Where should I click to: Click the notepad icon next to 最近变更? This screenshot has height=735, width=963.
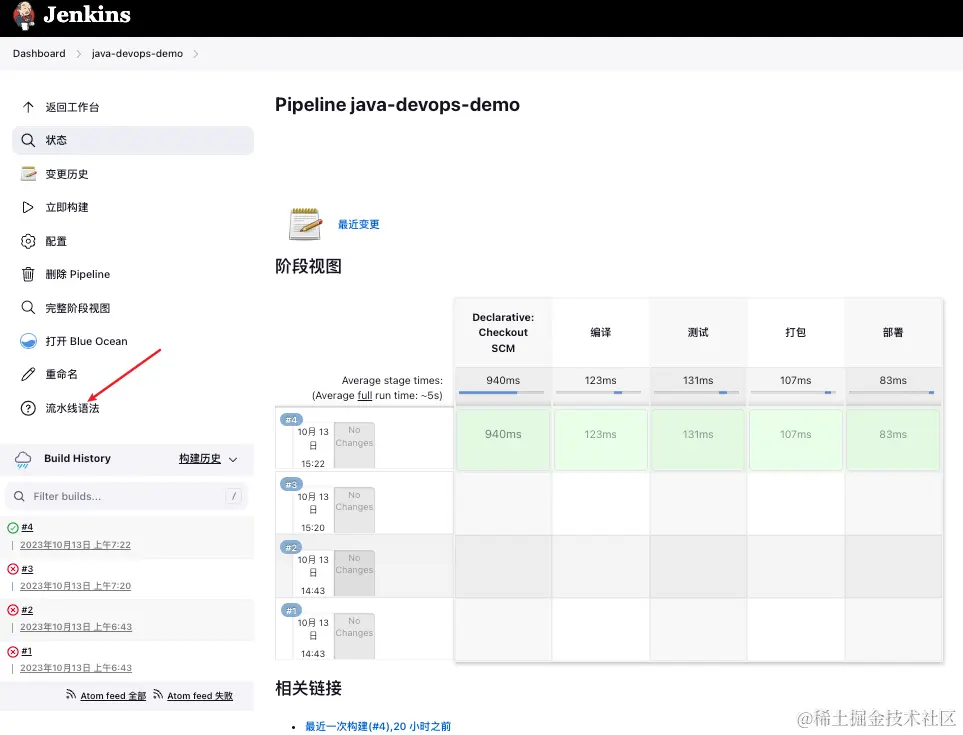click(305, 224)
